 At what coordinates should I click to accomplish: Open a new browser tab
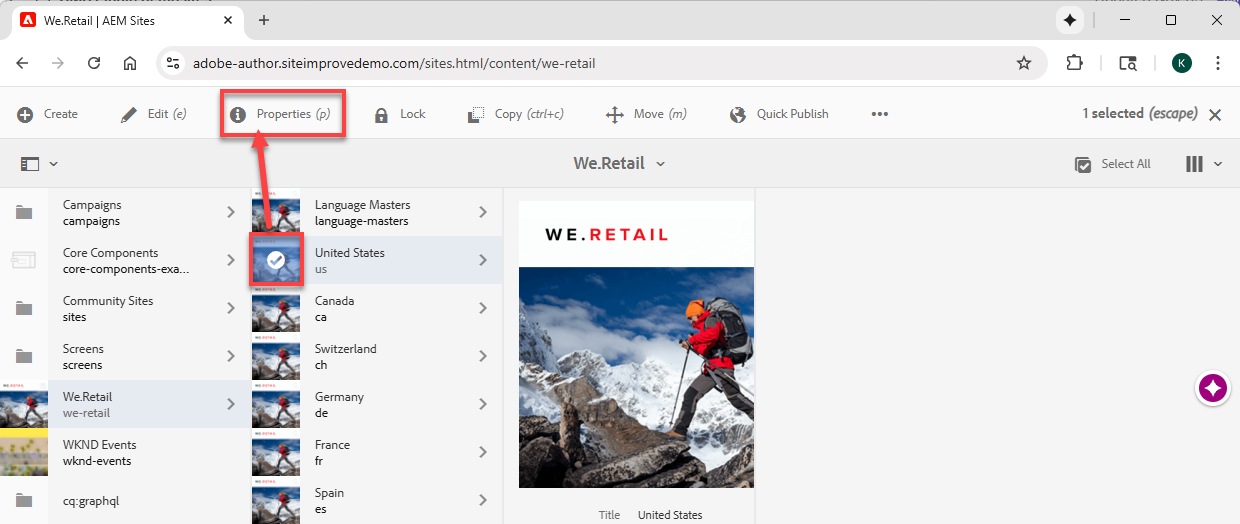click(264, 20)
